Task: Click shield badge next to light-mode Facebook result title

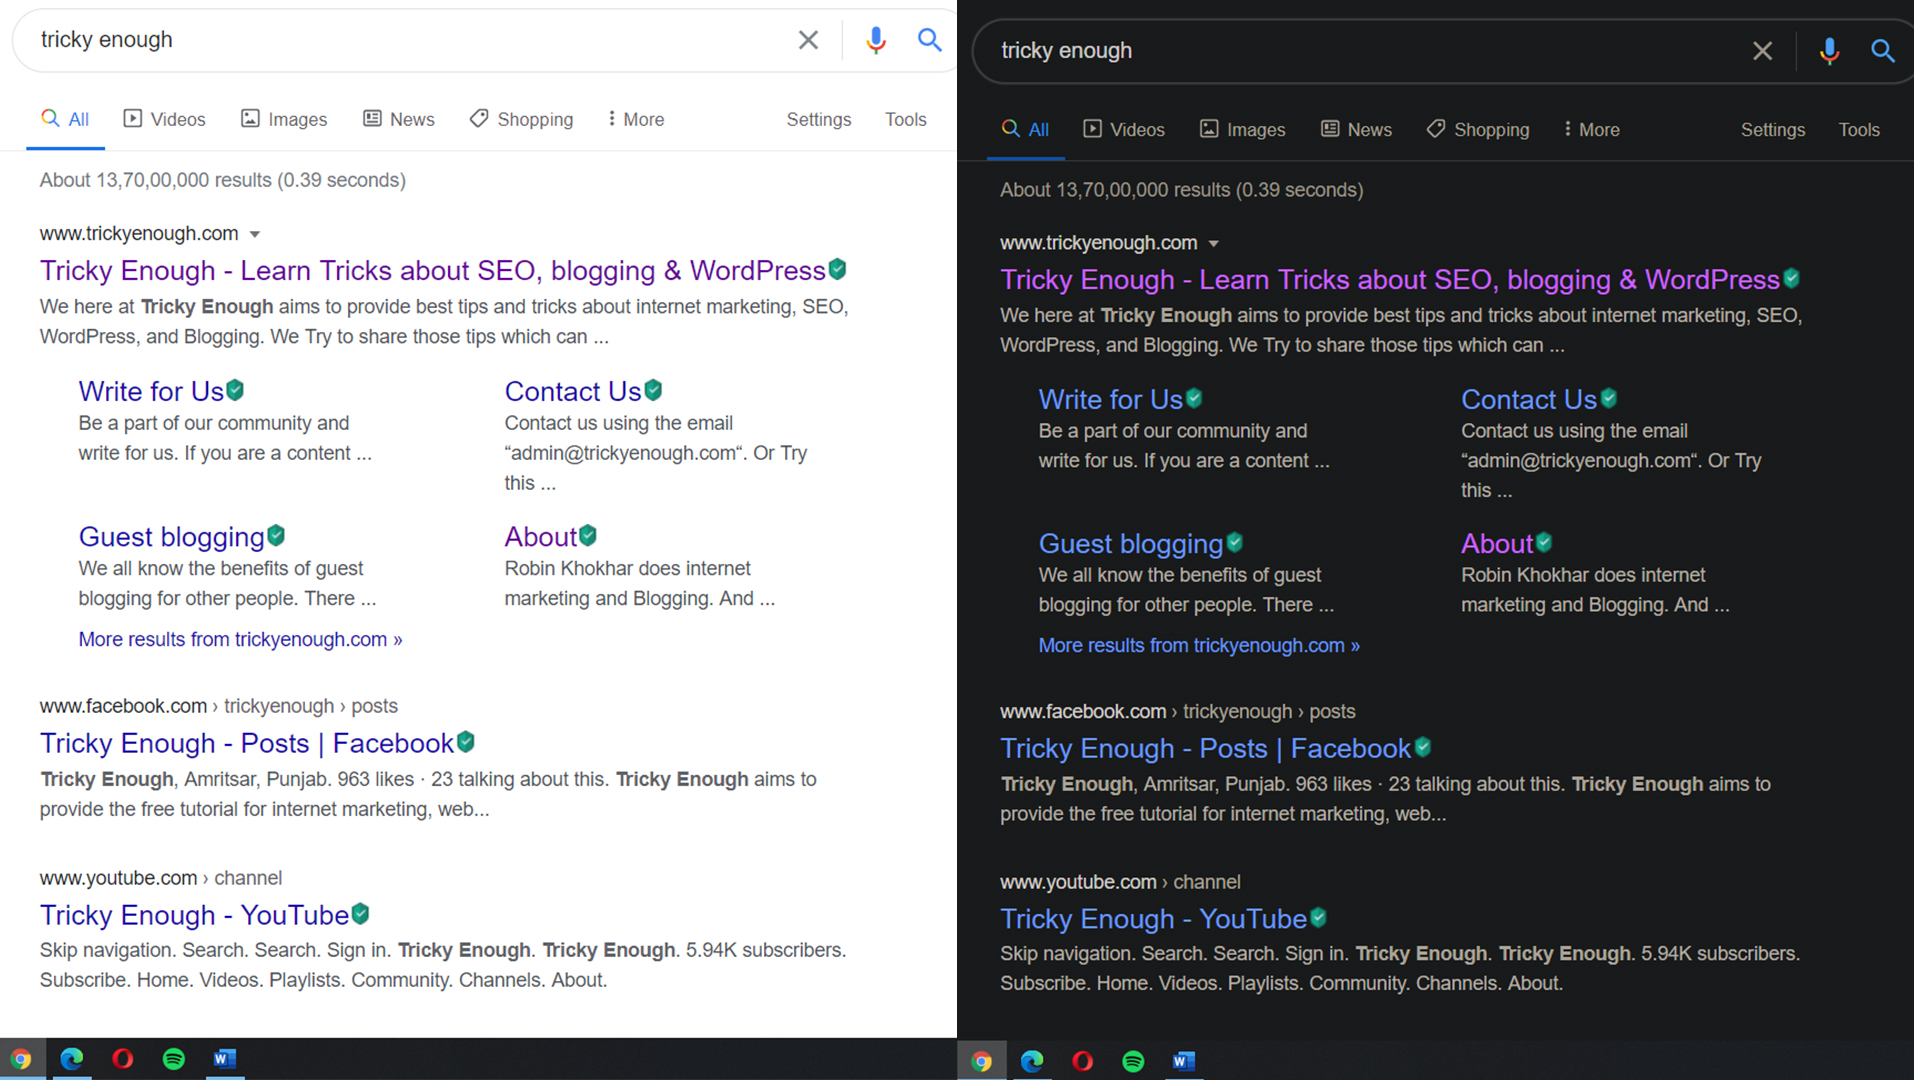Action: tap(466, 742)
